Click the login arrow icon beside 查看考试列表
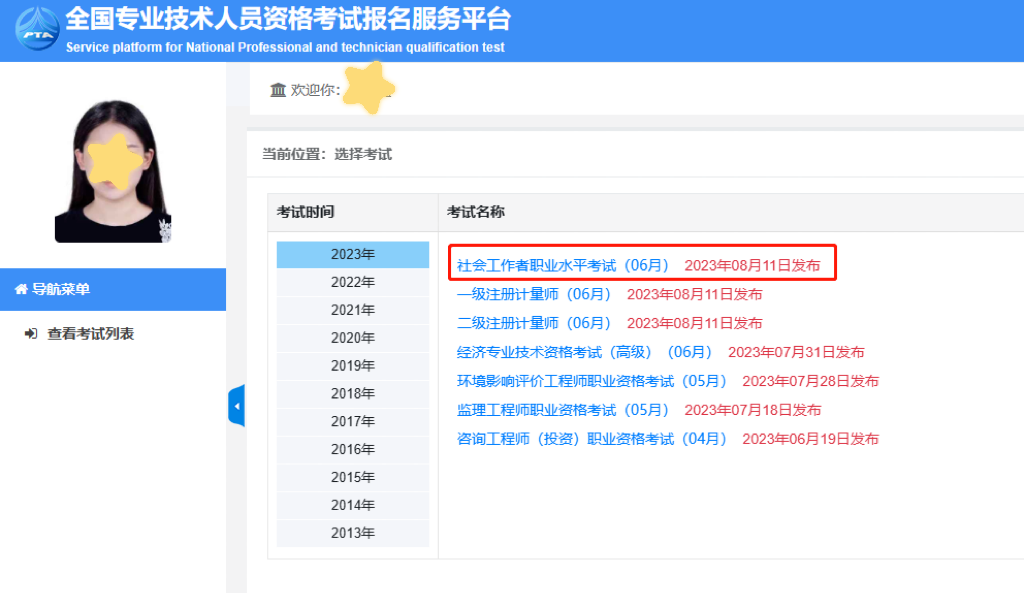Viewport: 1024px width, 593px height. [x=31, y=334]
